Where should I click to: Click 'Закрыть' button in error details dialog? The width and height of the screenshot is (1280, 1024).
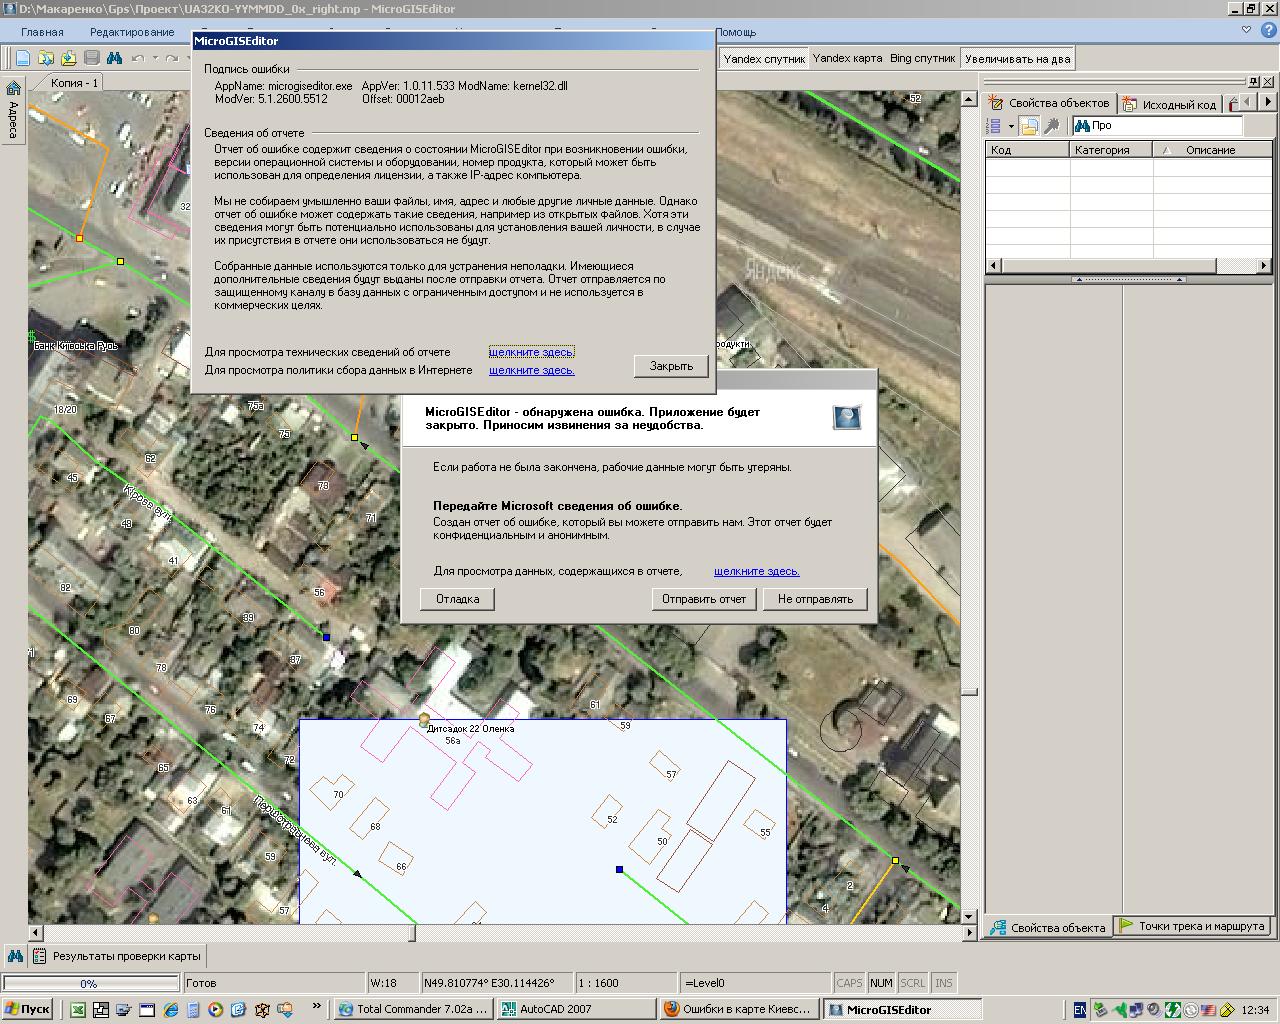[671, 366]
